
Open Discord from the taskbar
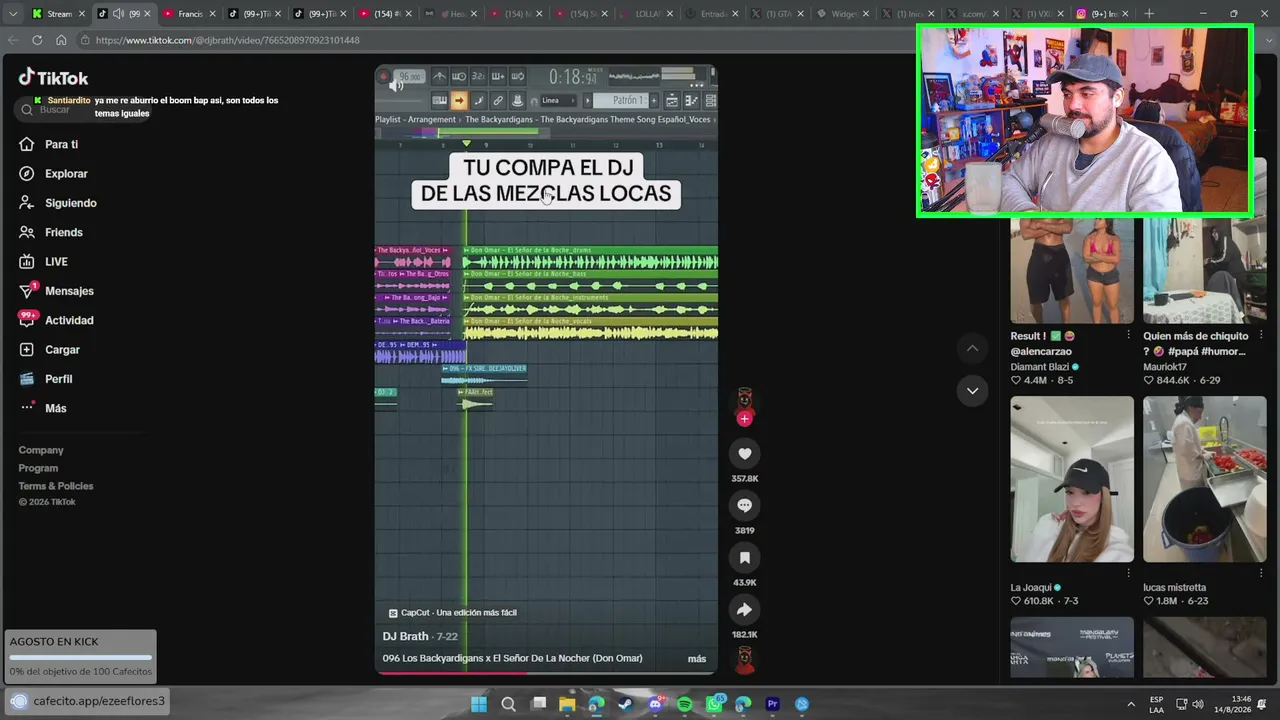coord(655,704)
